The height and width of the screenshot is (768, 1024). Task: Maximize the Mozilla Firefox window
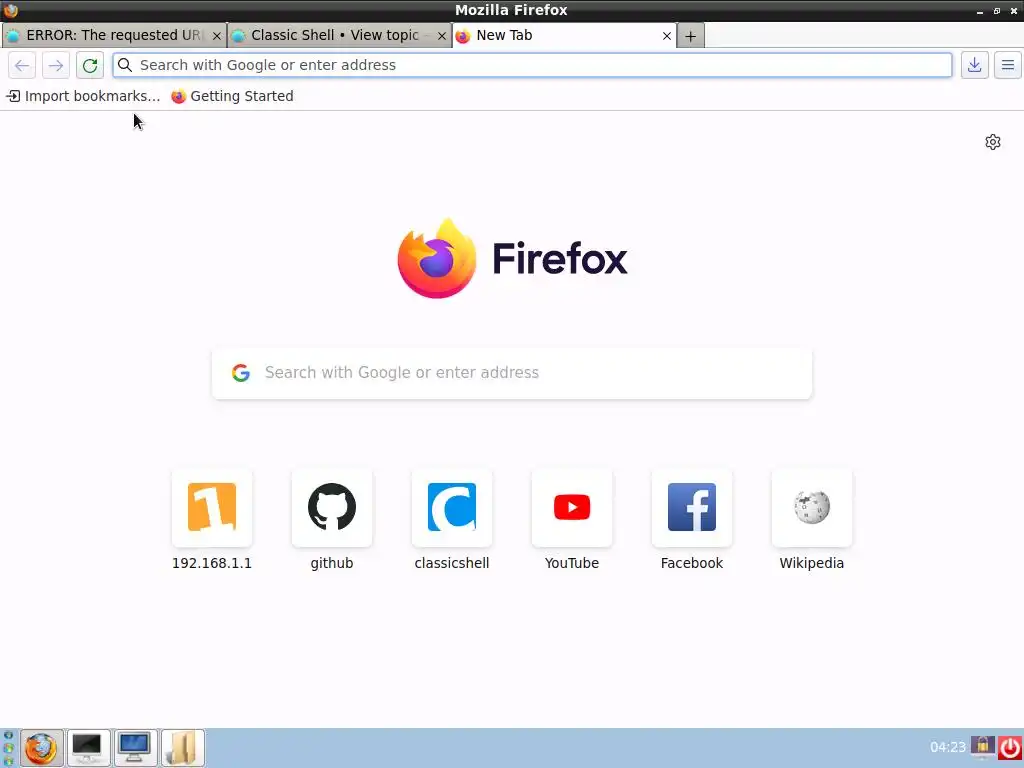(x=997, y=11)
